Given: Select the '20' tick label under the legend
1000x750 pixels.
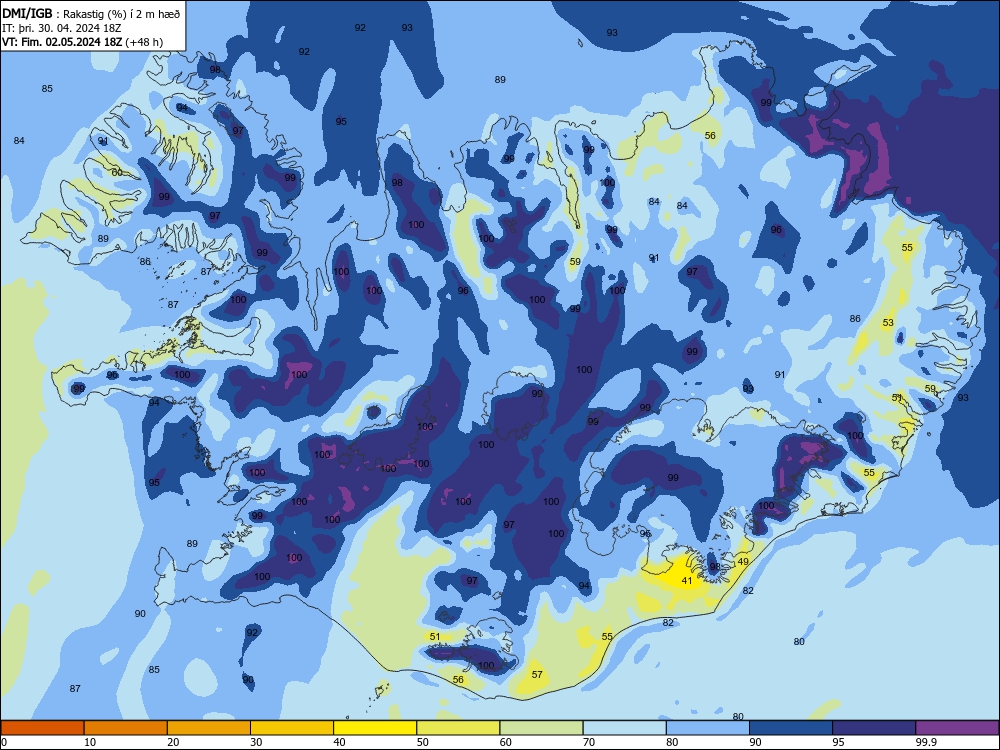Looking at the screenshot, I should [x=173, y=742].
